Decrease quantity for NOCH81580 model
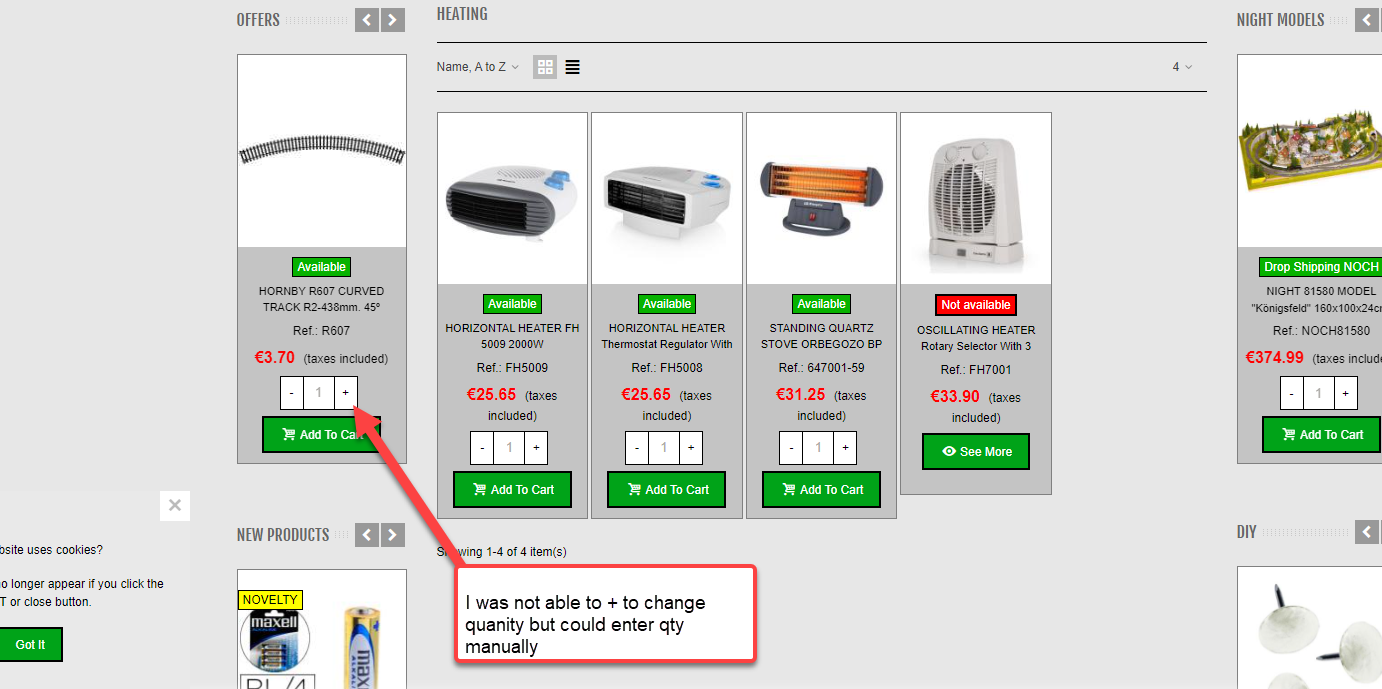 click(x=1292, y=393)
